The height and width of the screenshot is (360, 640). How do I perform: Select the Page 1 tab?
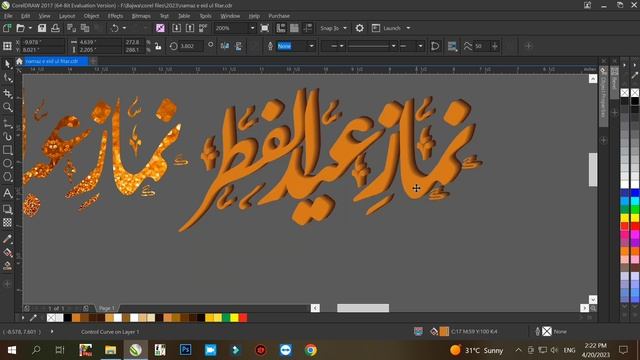(x=107, y=308)
